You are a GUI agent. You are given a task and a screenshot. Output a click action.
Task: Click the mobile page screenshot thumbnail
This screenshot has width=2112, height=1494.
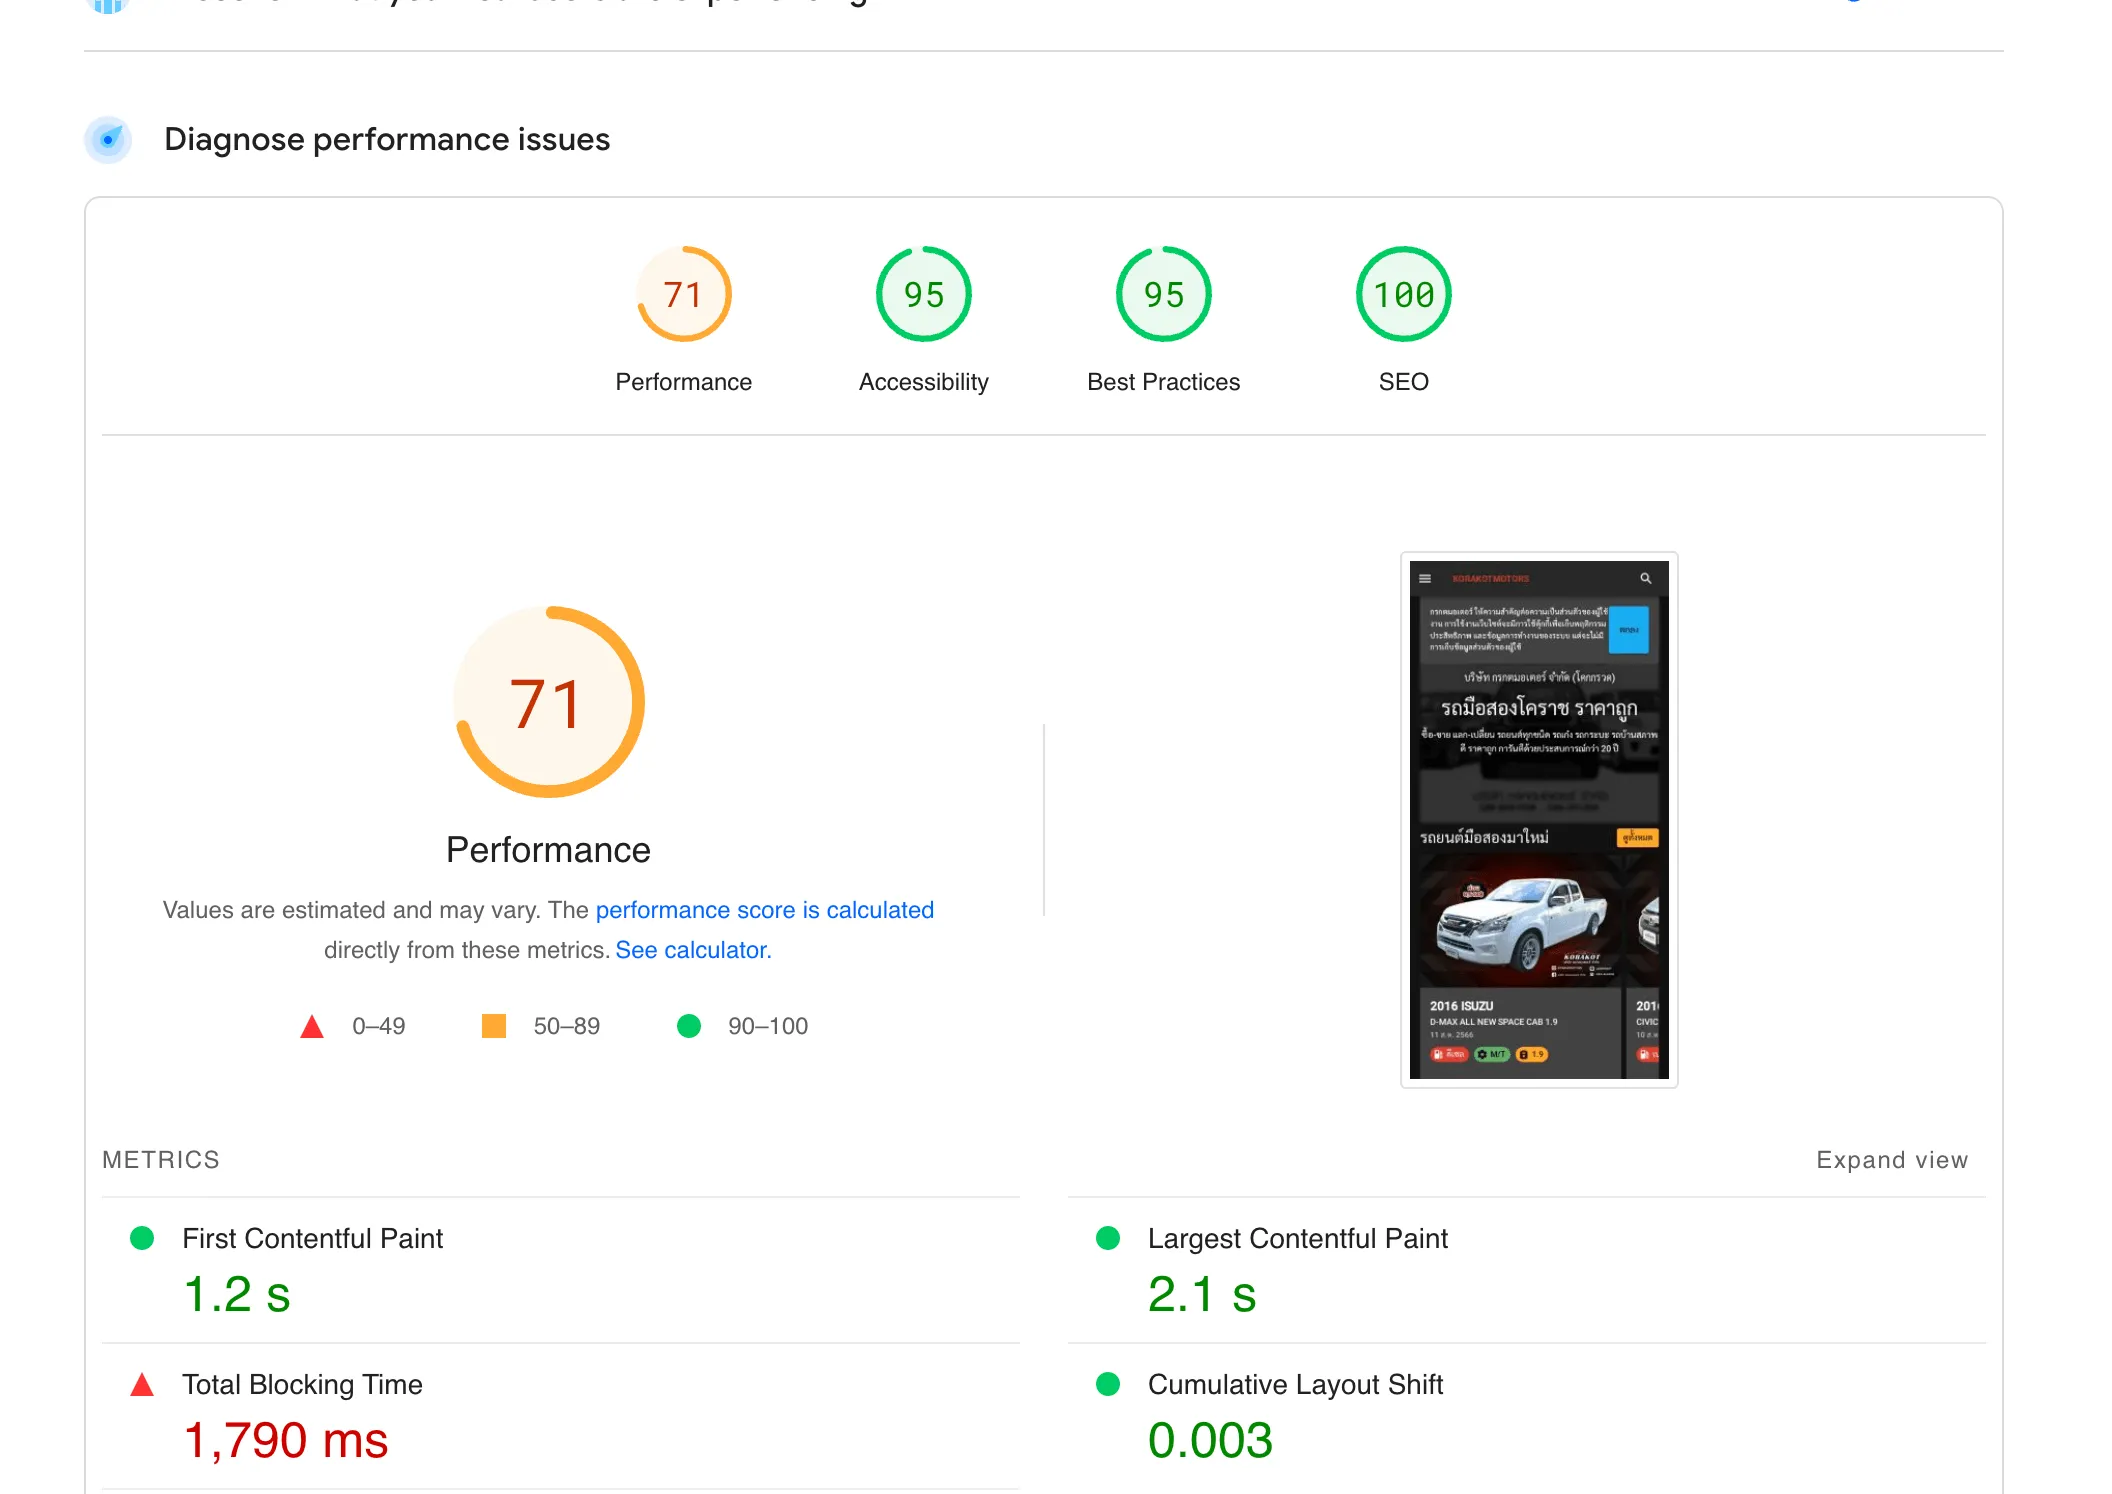(x=1539, y=819)
